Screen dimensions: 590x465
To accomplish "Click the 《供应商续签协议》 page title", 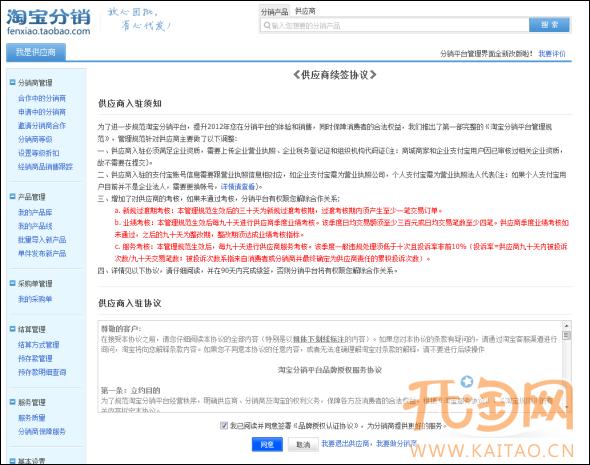I will point(335,75).
